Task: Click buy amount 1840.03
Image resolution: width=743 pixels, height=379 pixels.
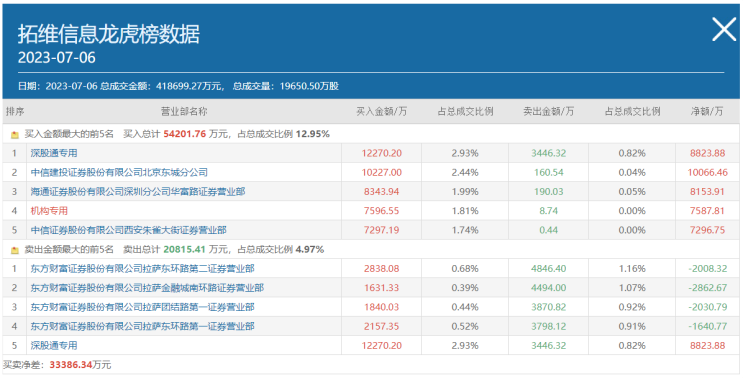Action: click(381, 307)
